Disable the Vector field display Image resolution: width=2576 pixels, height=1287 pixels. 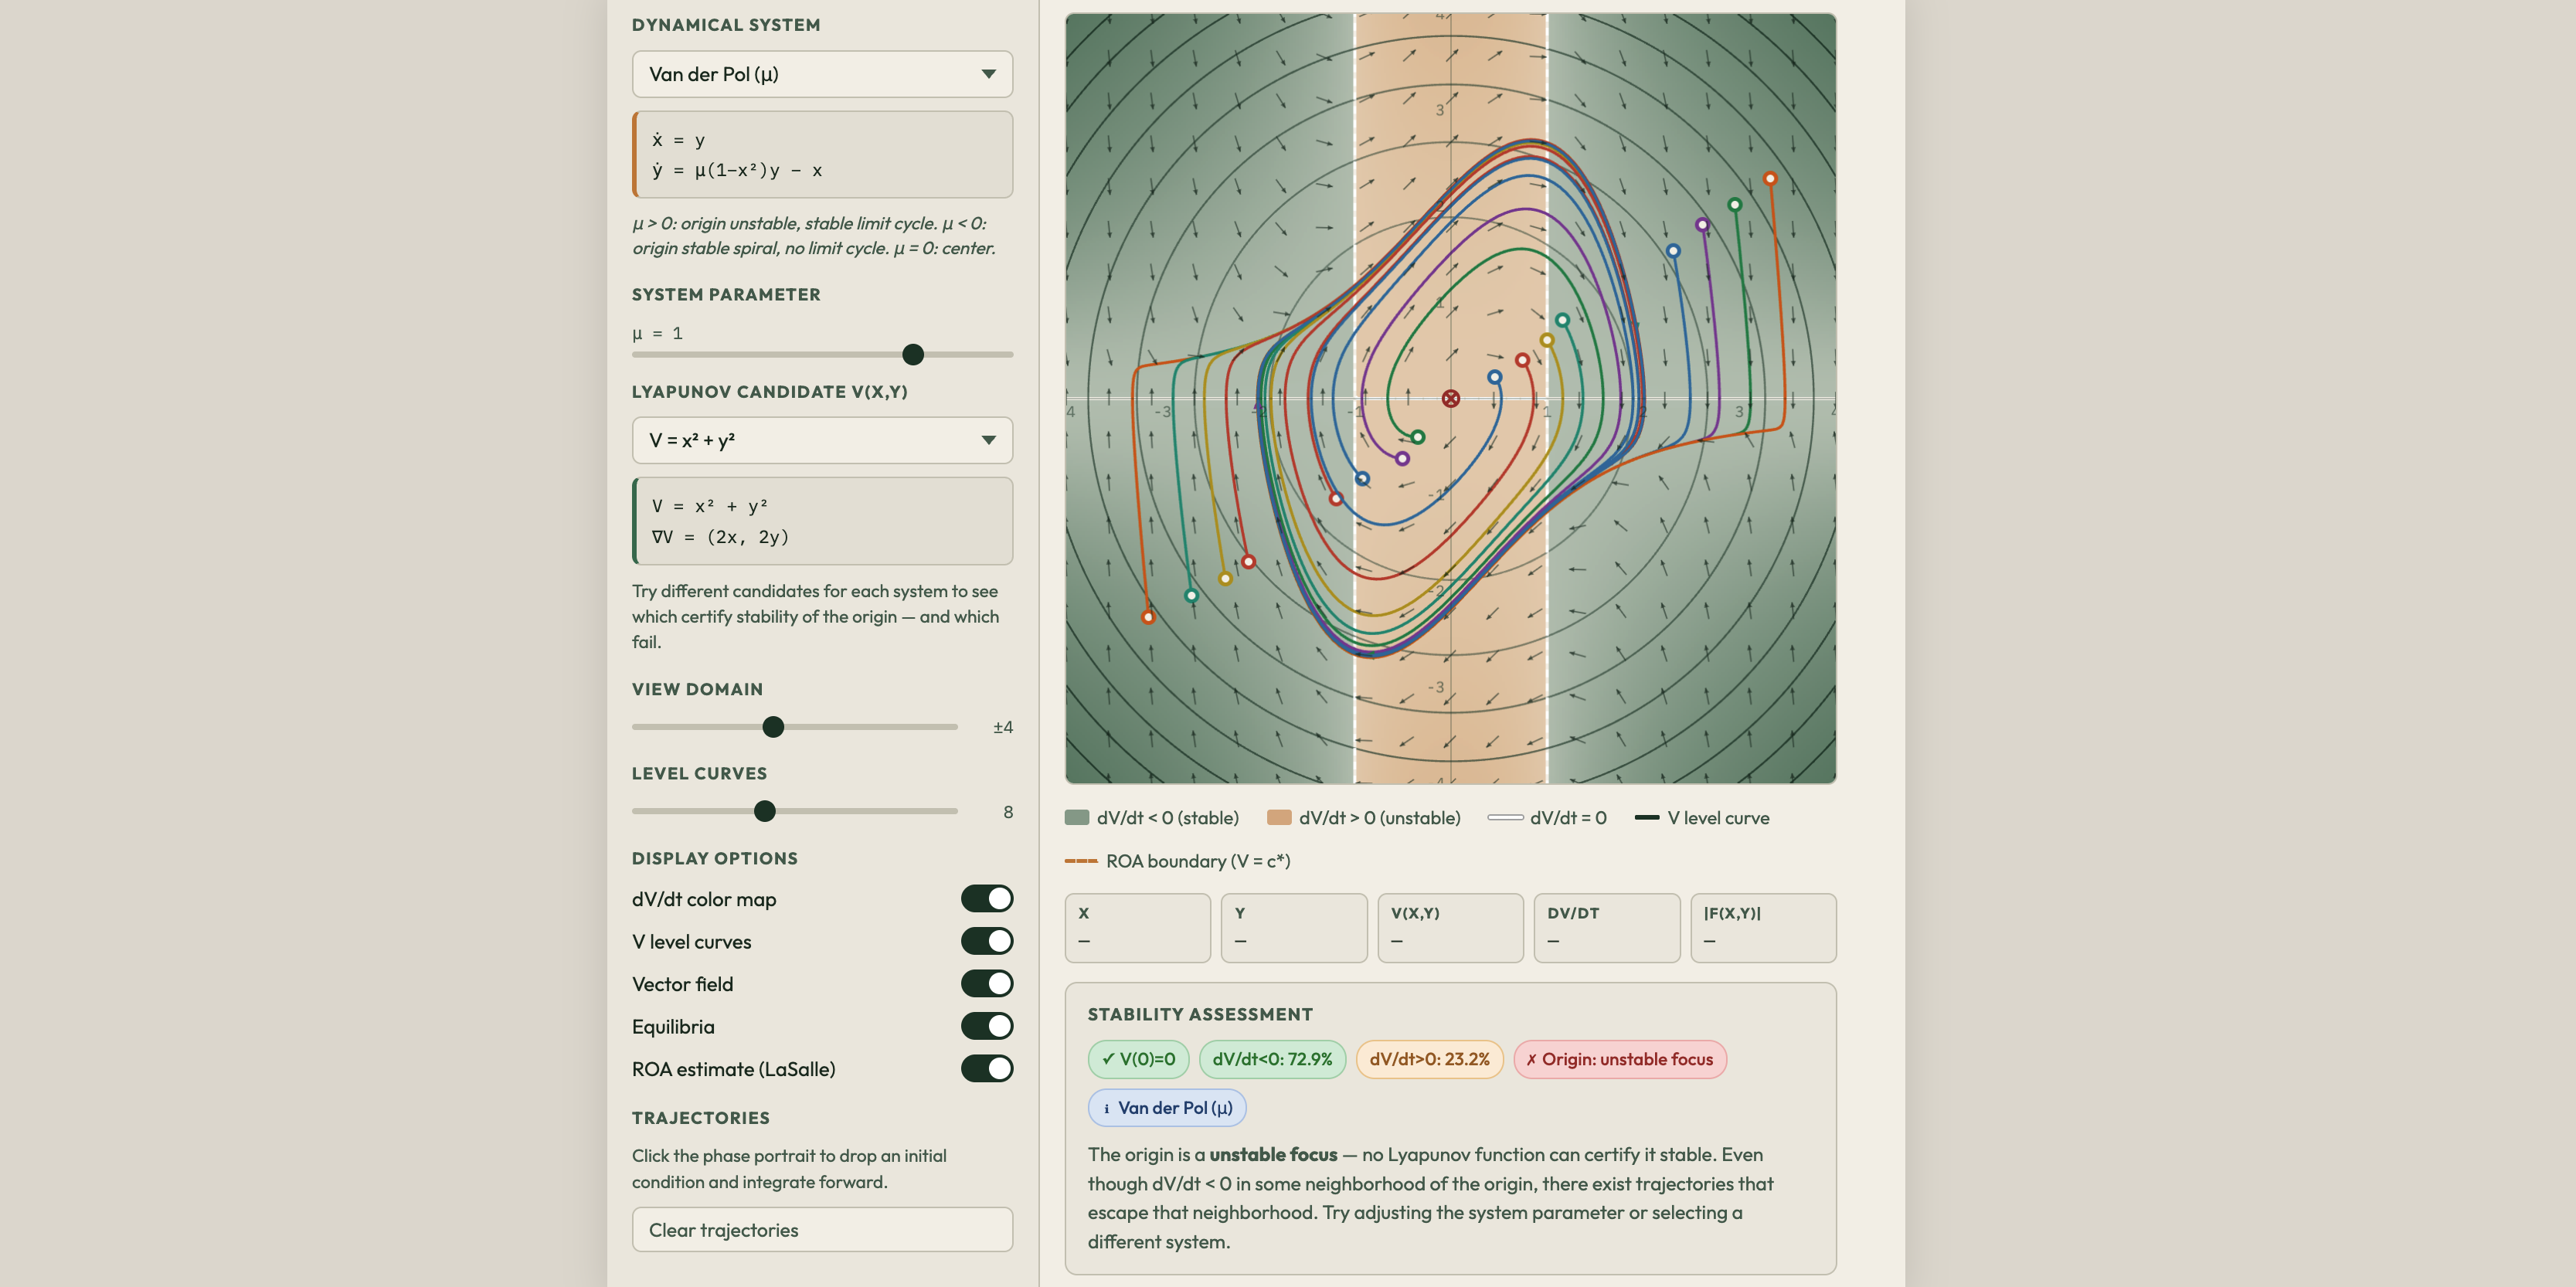[x=987, y=983]
